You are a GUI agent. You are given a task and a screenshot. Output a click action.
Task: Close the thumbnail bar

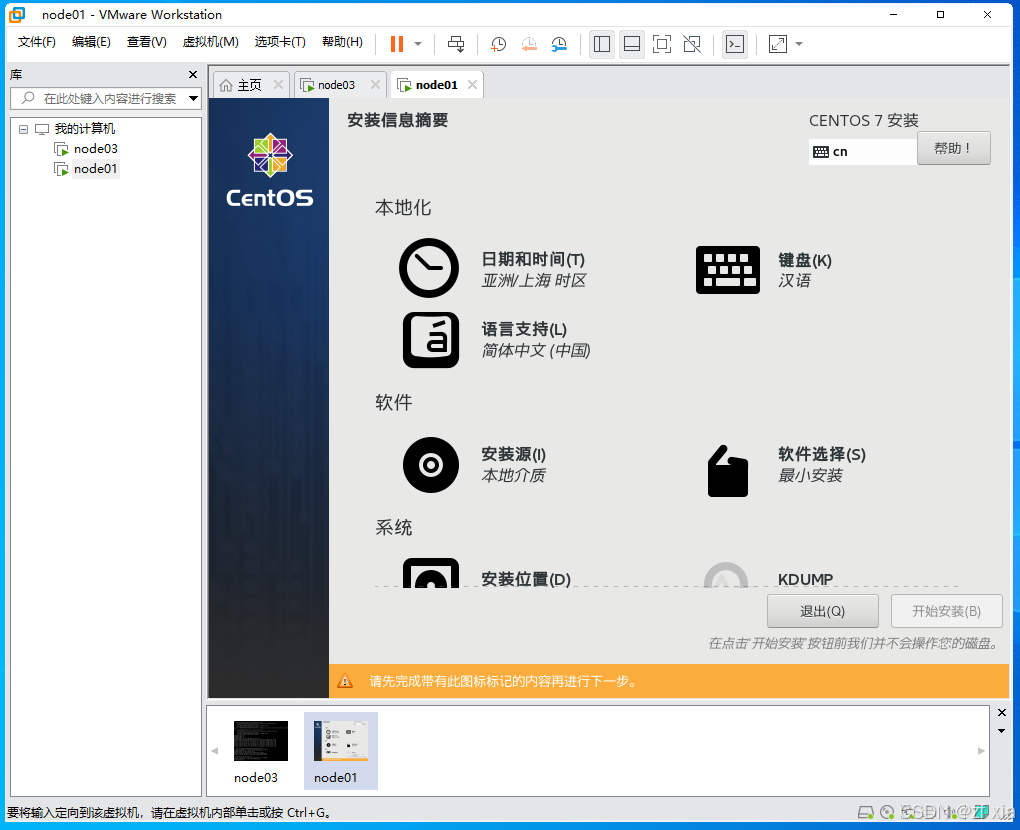(1002, 713)
